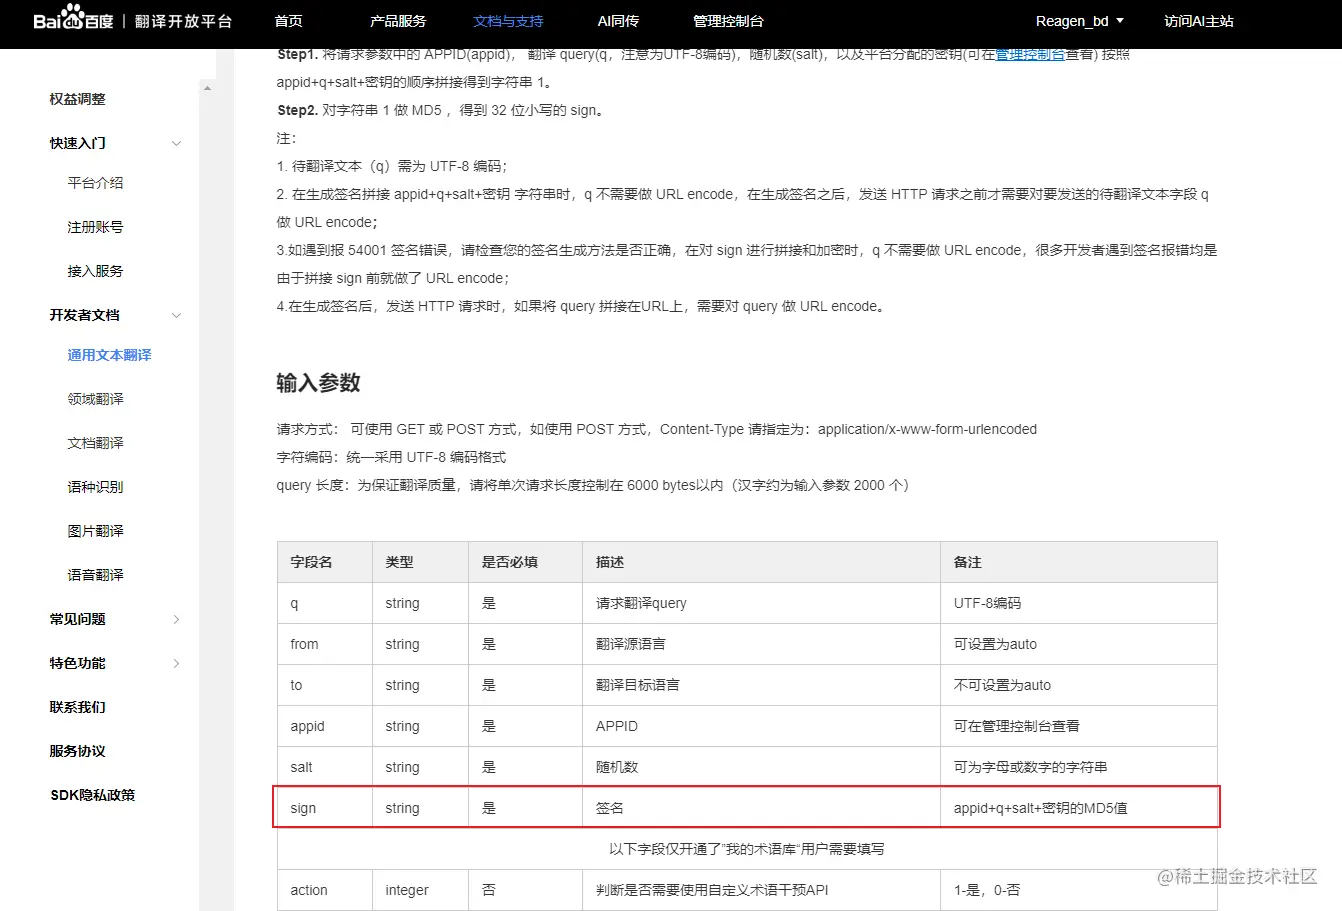Collapse the 开发者文档 section chevron
1342x911 pixels.
pos(176,315)
